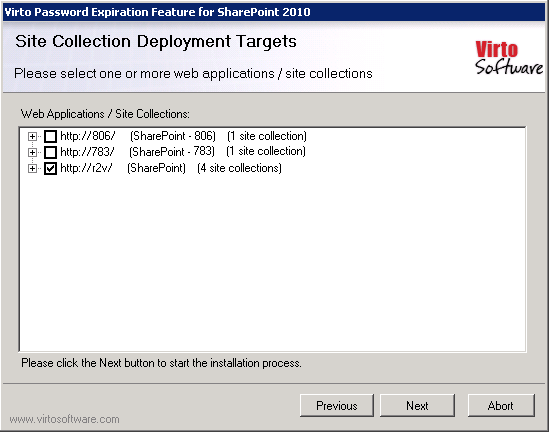Viewport: 549px width, 432px height.
Task: Uncheck the http://r2v/ web application checkbox
Action: 50,168
